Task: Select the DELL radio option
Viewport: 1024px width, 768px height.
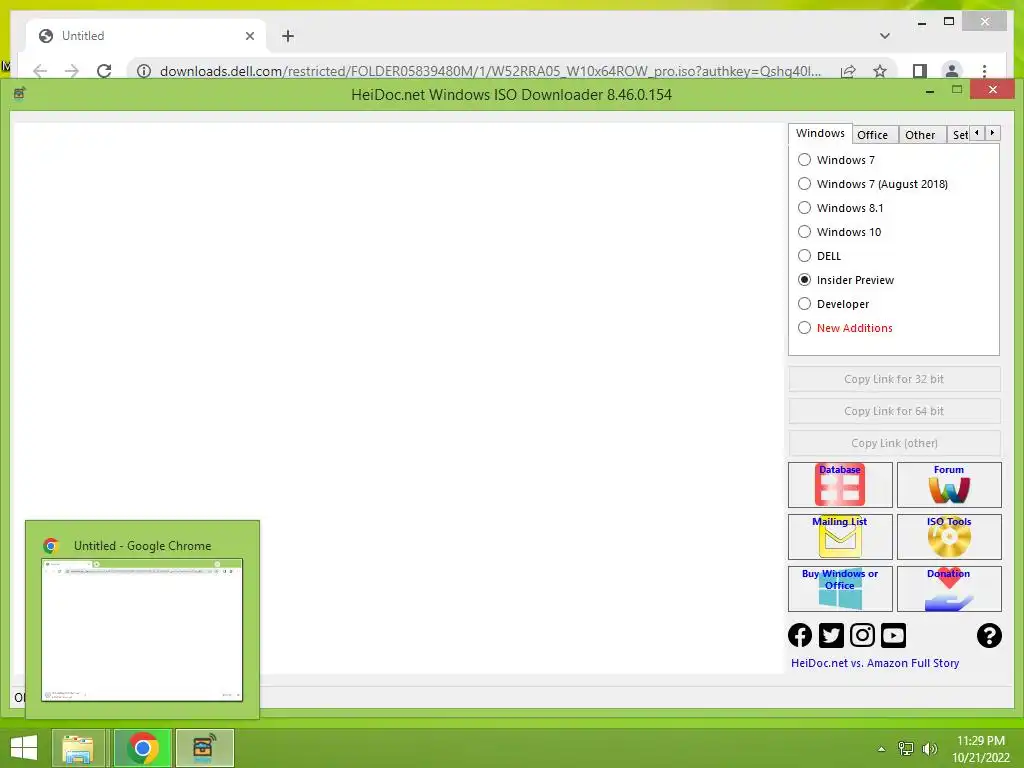Action: pyautogui.click(x=820, y=256)
